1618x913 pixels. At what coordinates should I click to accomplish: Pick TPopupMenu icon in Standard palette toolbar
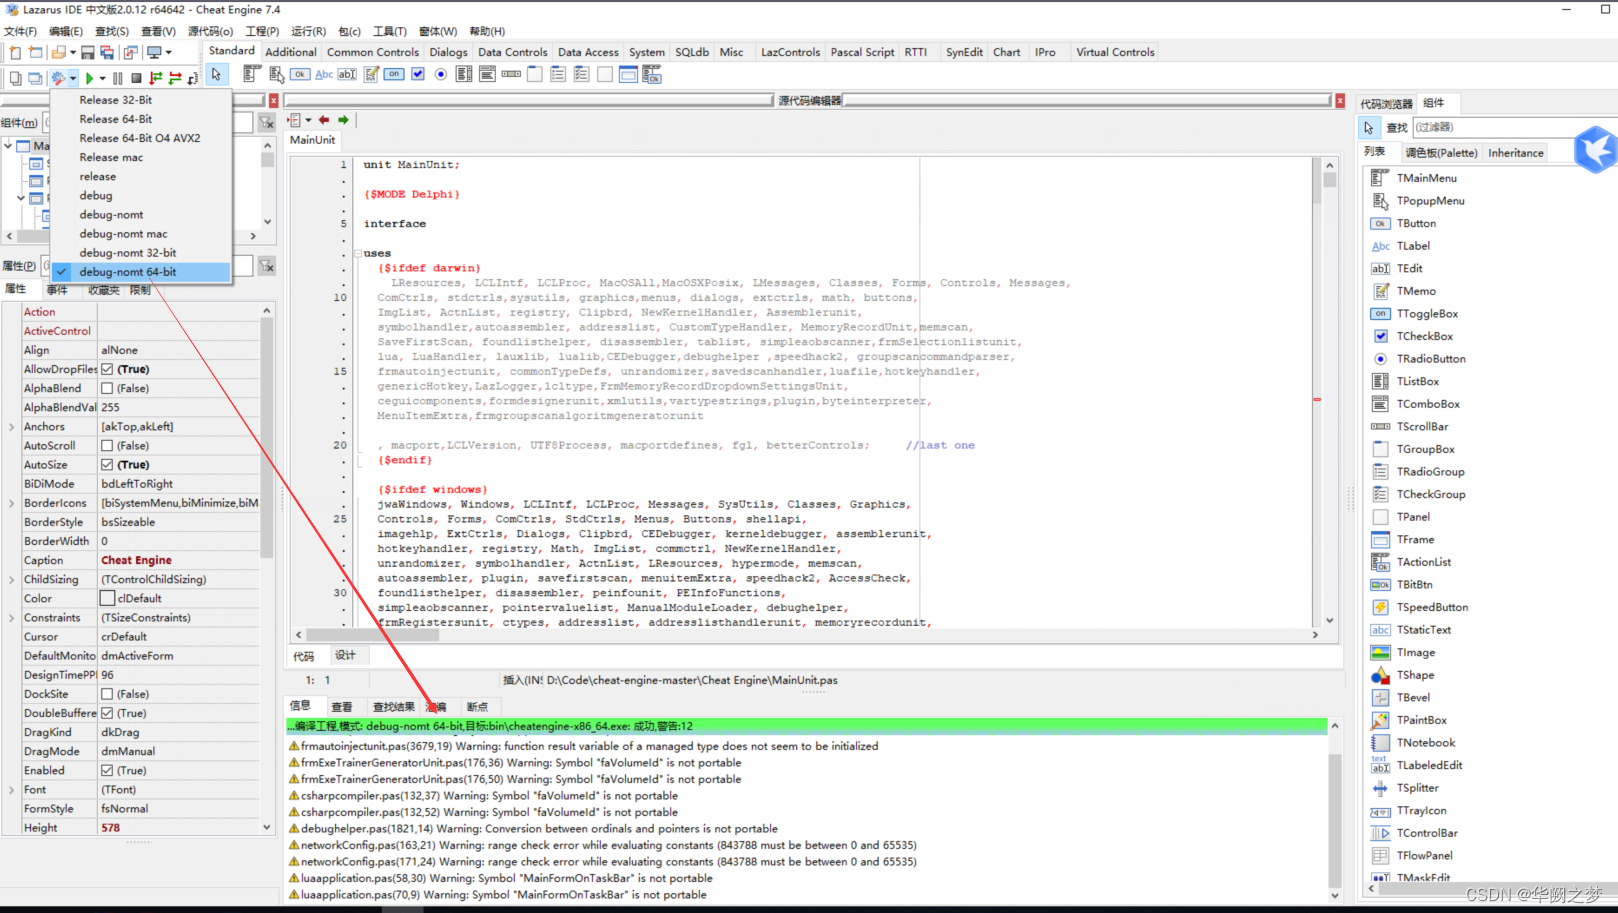(x=277, y=74)
